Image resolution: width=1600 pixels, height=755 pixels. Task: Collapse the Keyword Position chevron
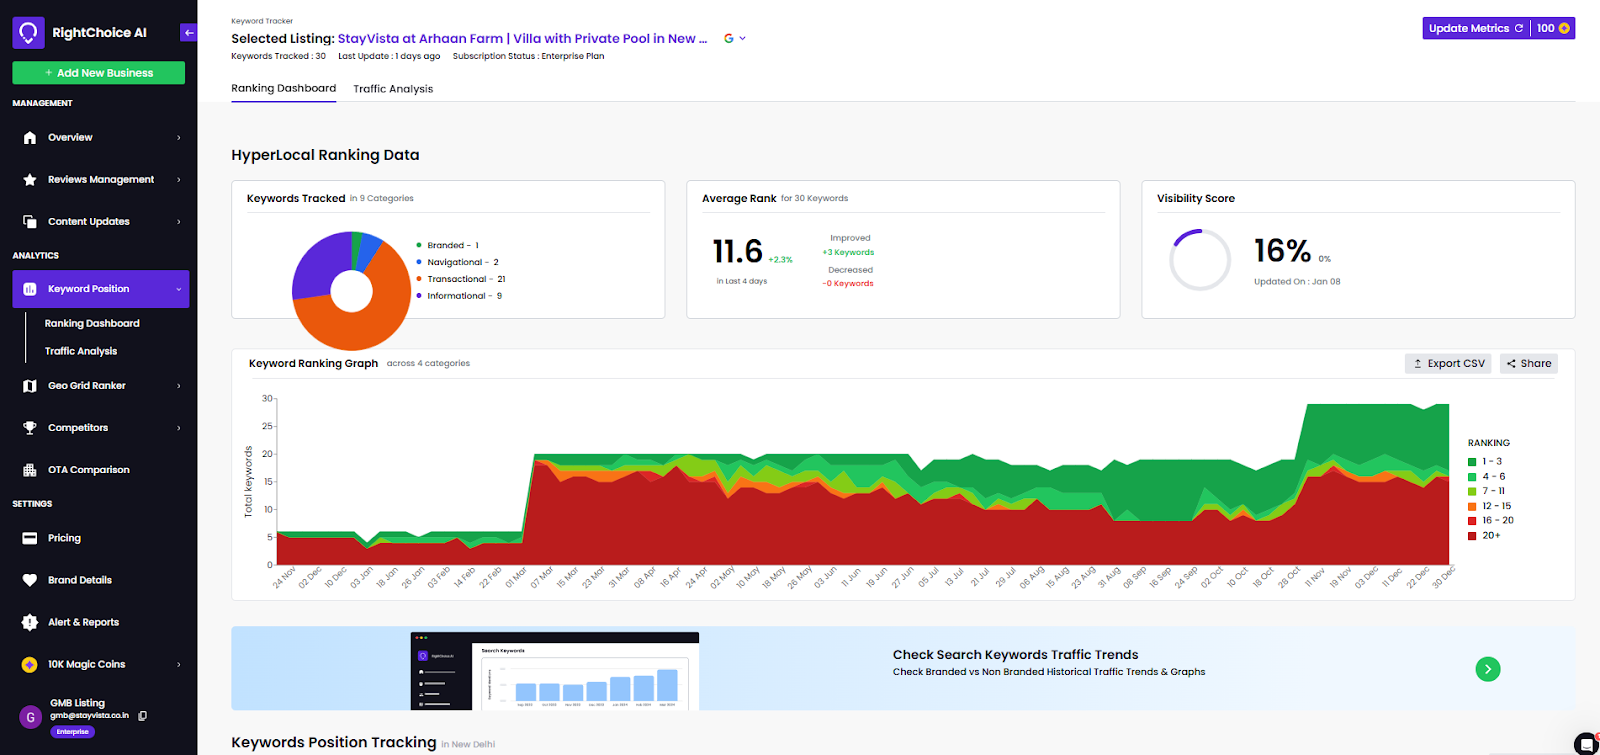(x=179, y=289)
